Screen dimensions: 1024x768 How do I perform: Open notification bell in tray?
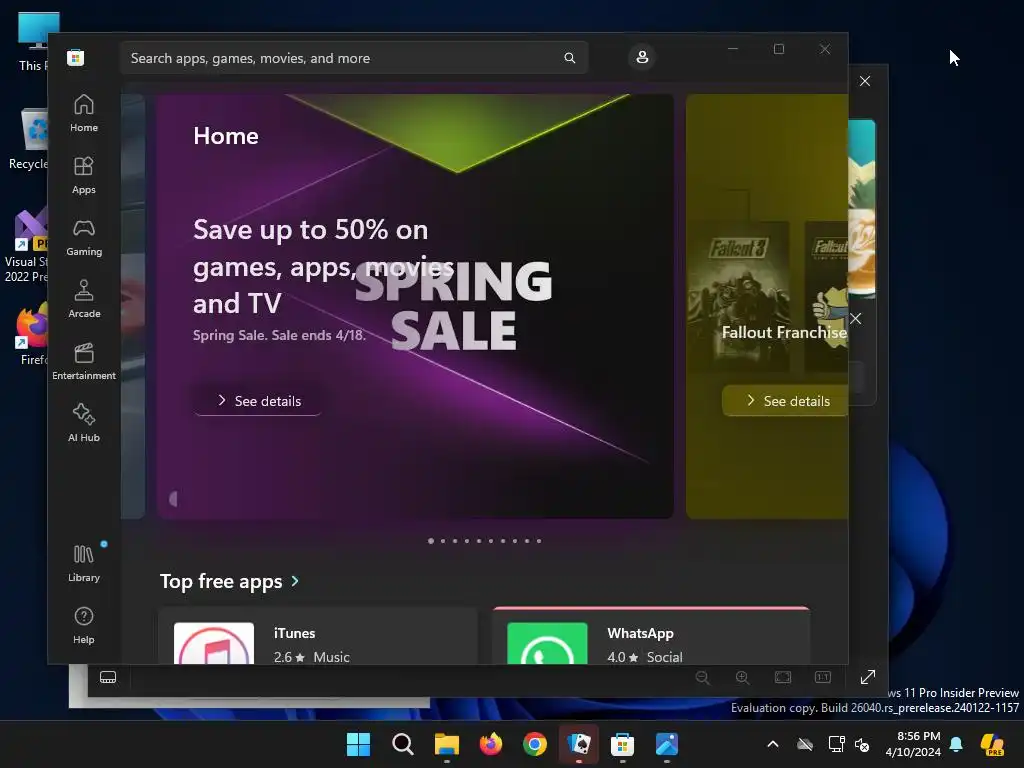[x=956, y=744]
